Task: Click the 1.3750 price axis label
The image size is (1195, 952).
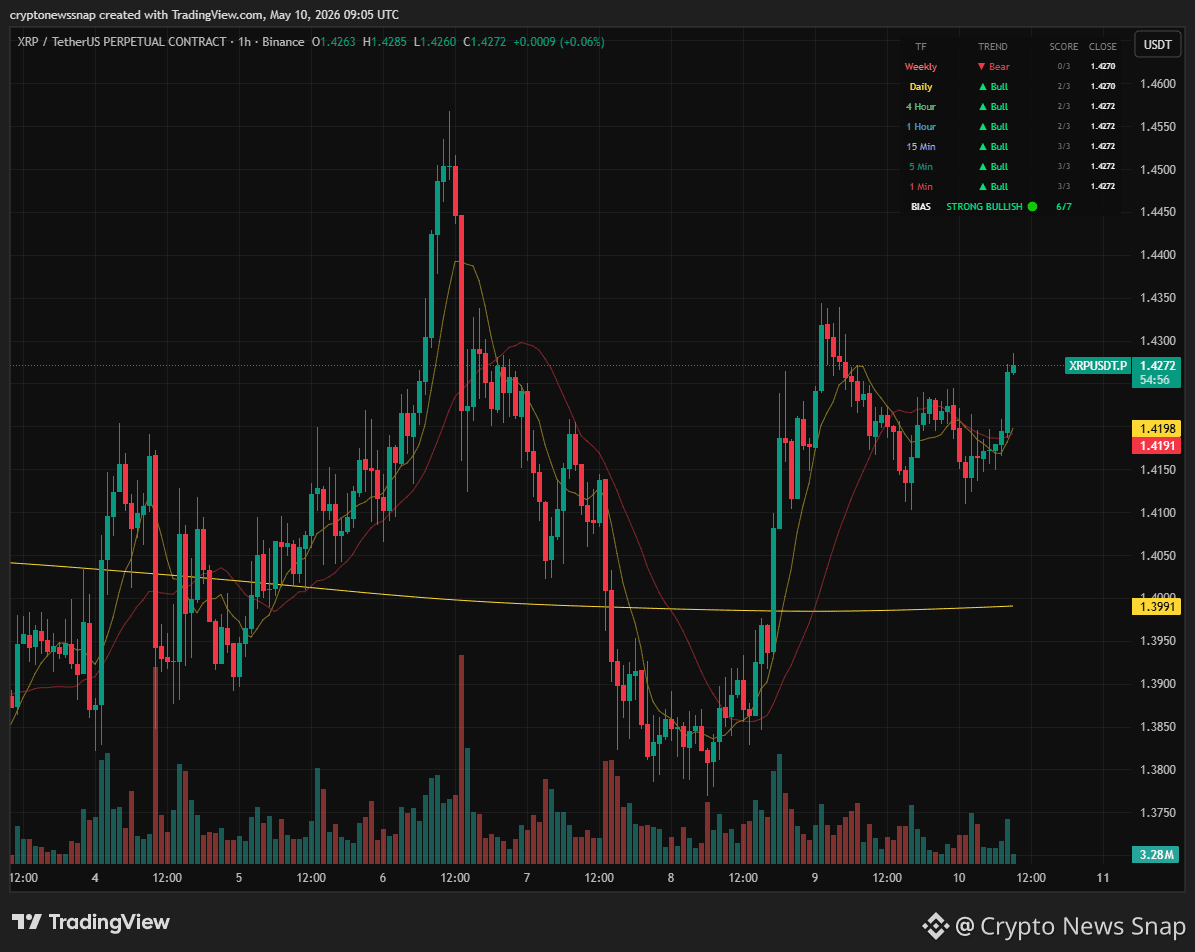Action: (1158, 813)
